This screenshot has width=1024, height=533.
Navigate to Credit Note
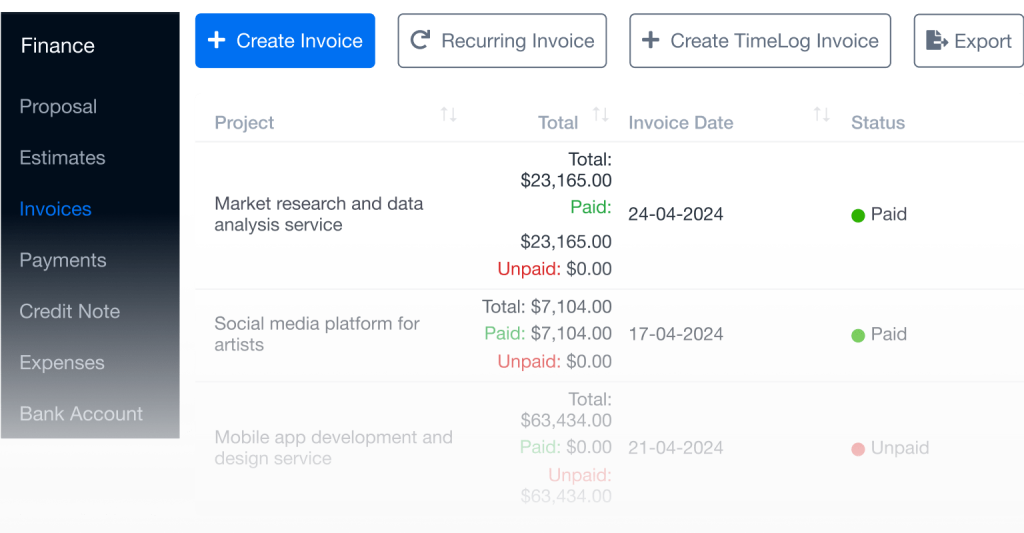[70, 311]
